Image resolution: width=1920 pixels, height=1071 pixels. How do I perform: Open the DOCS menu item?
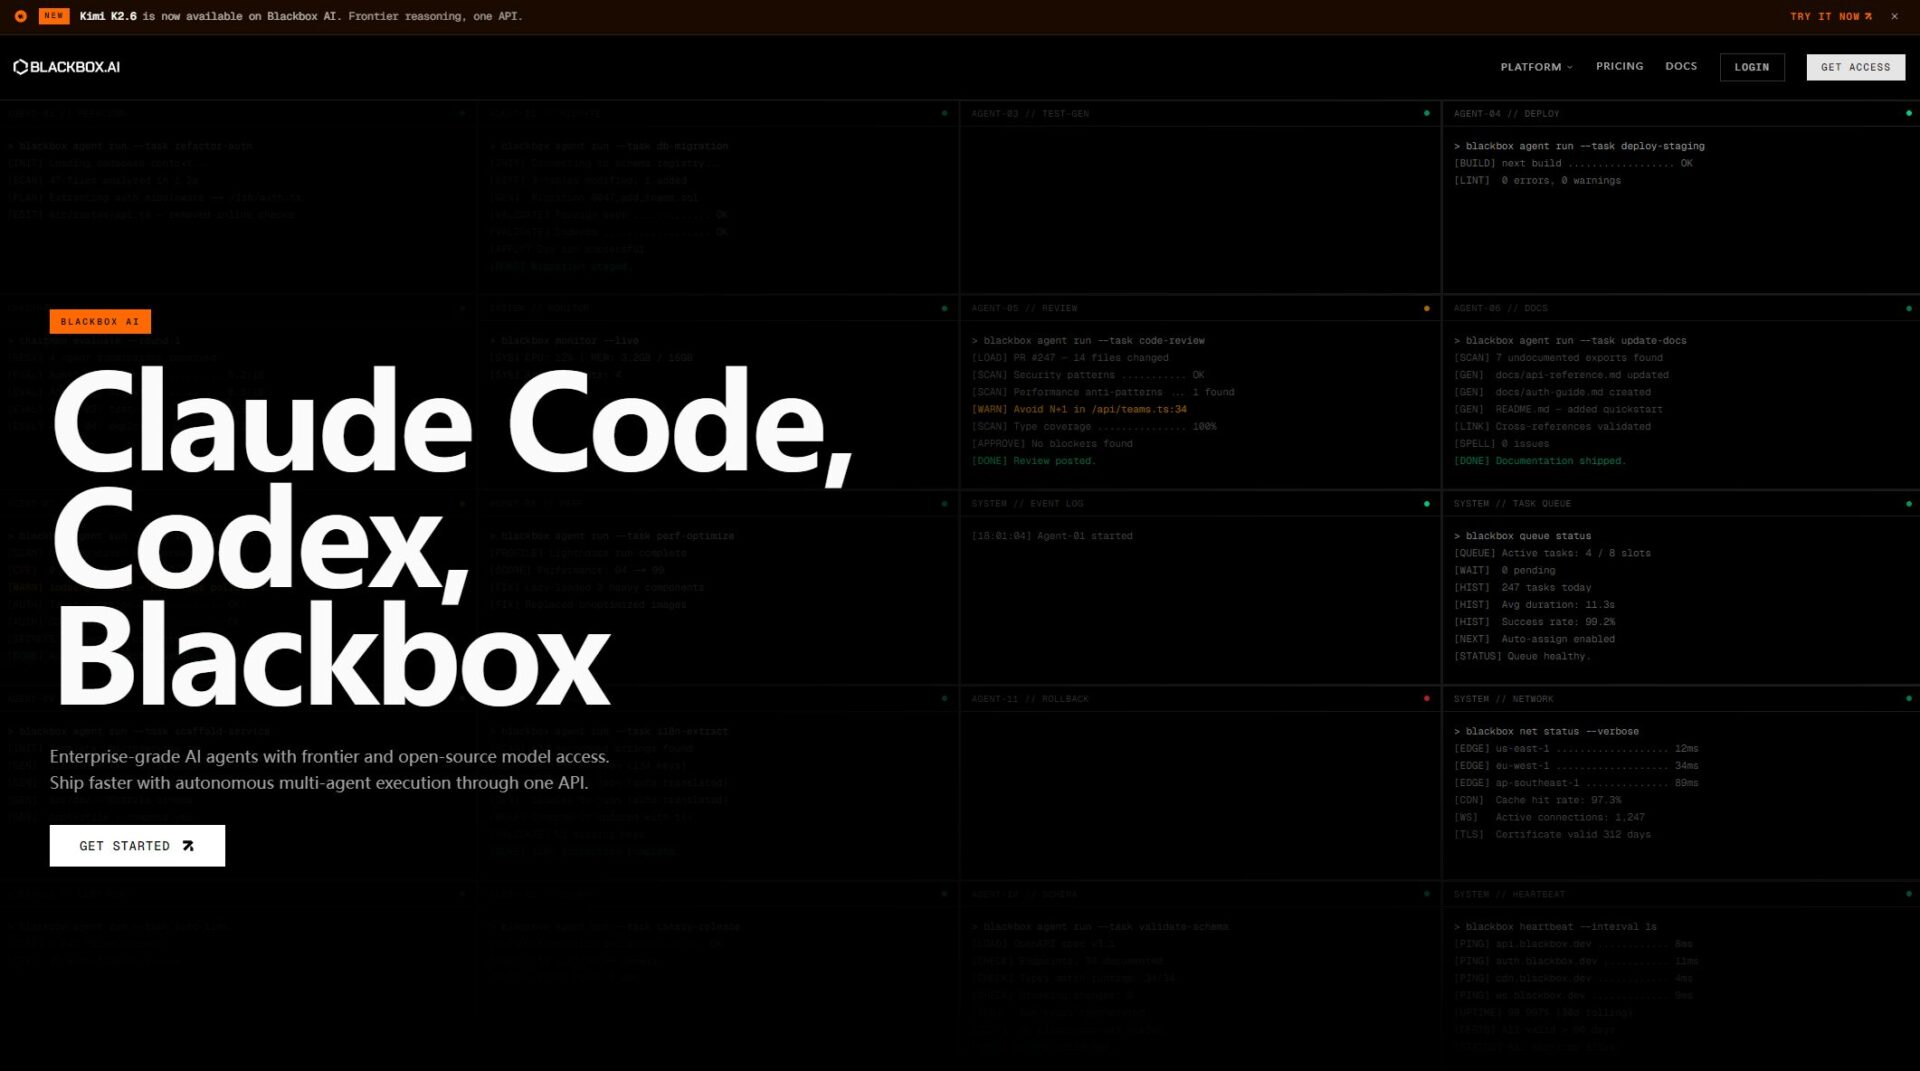coord(1681,66)
